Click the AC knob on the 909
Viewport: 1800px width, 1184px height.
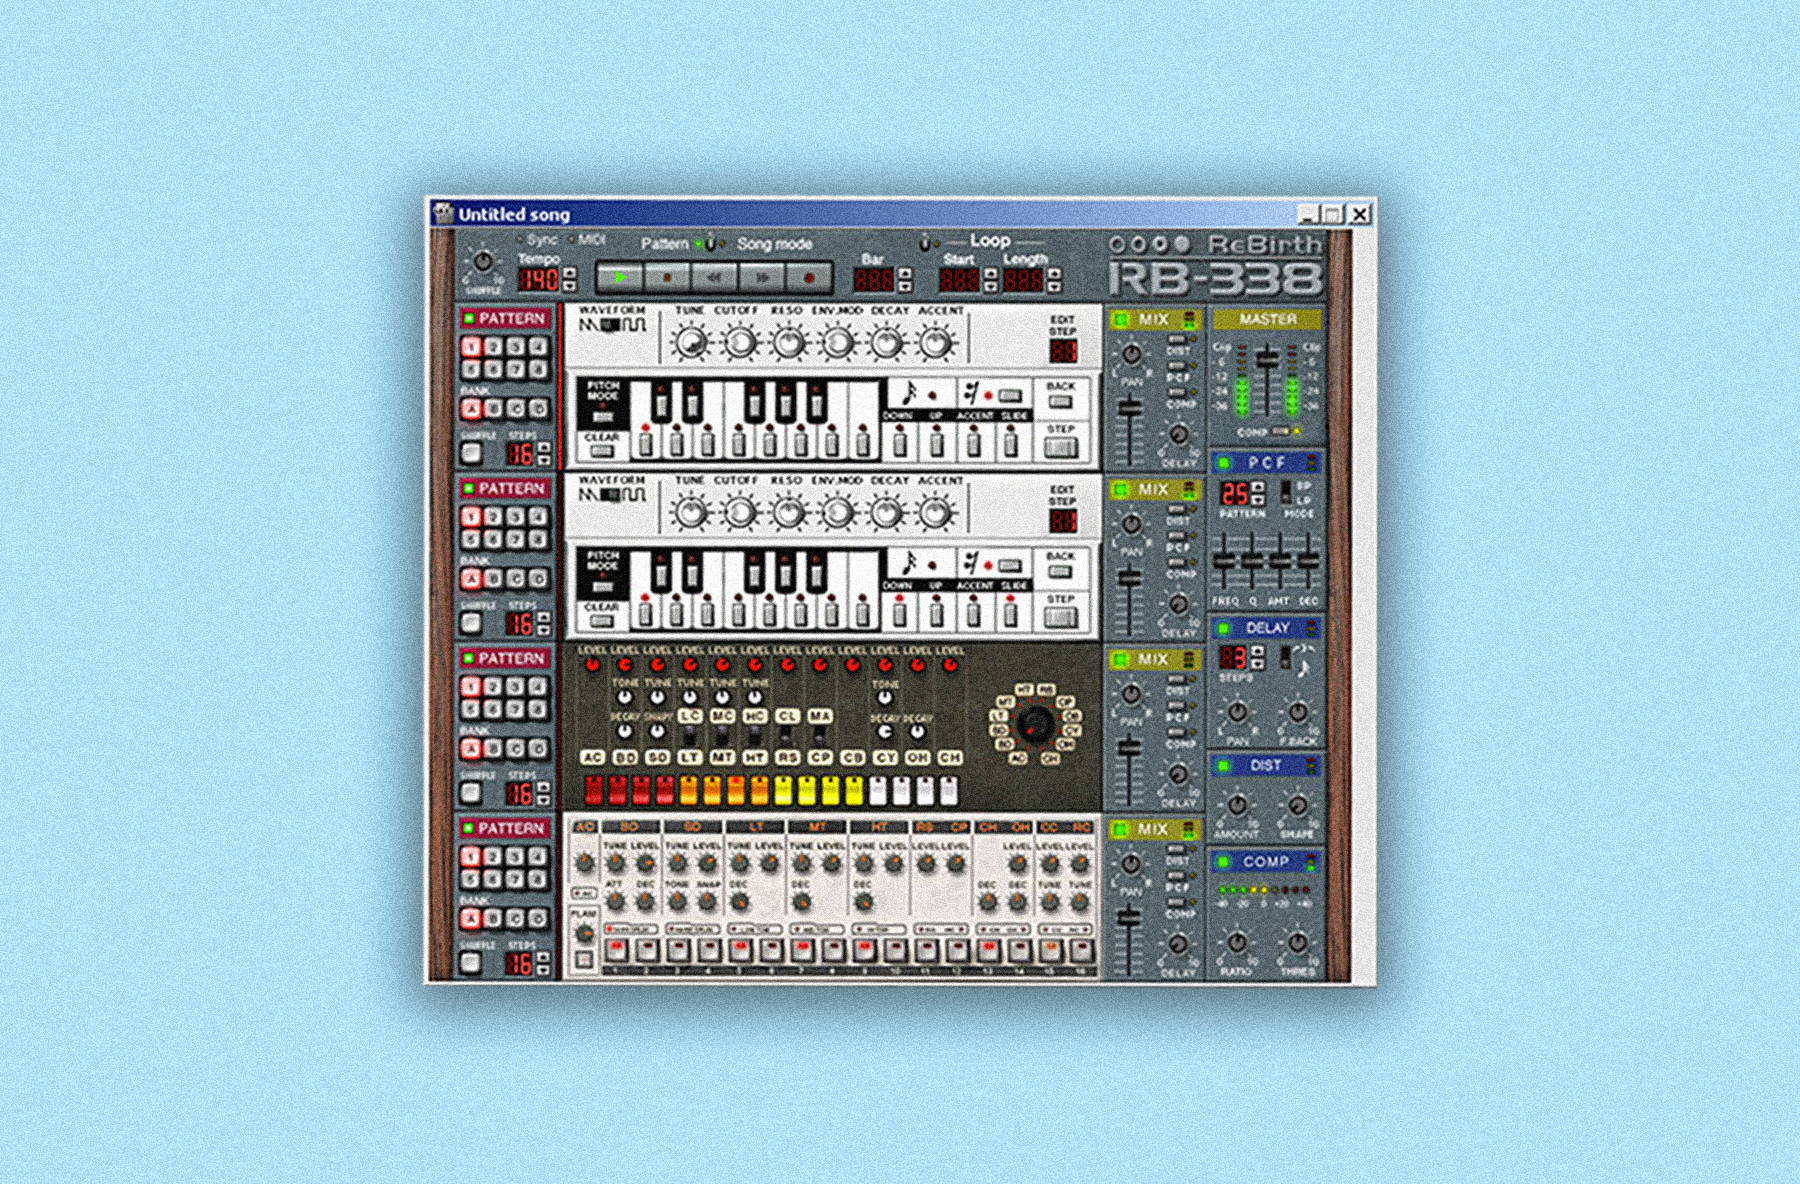(x=585, y=863)
